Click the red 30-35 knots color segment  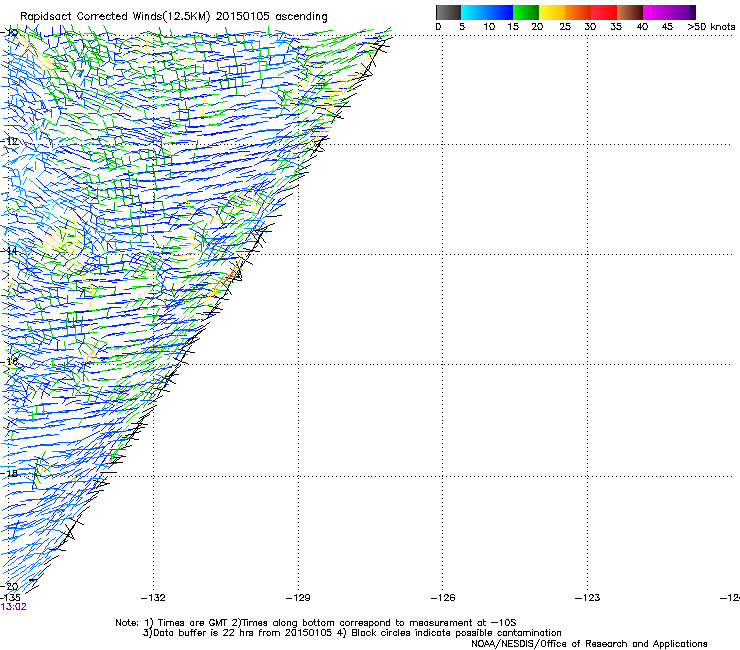[x=604, y=12]
